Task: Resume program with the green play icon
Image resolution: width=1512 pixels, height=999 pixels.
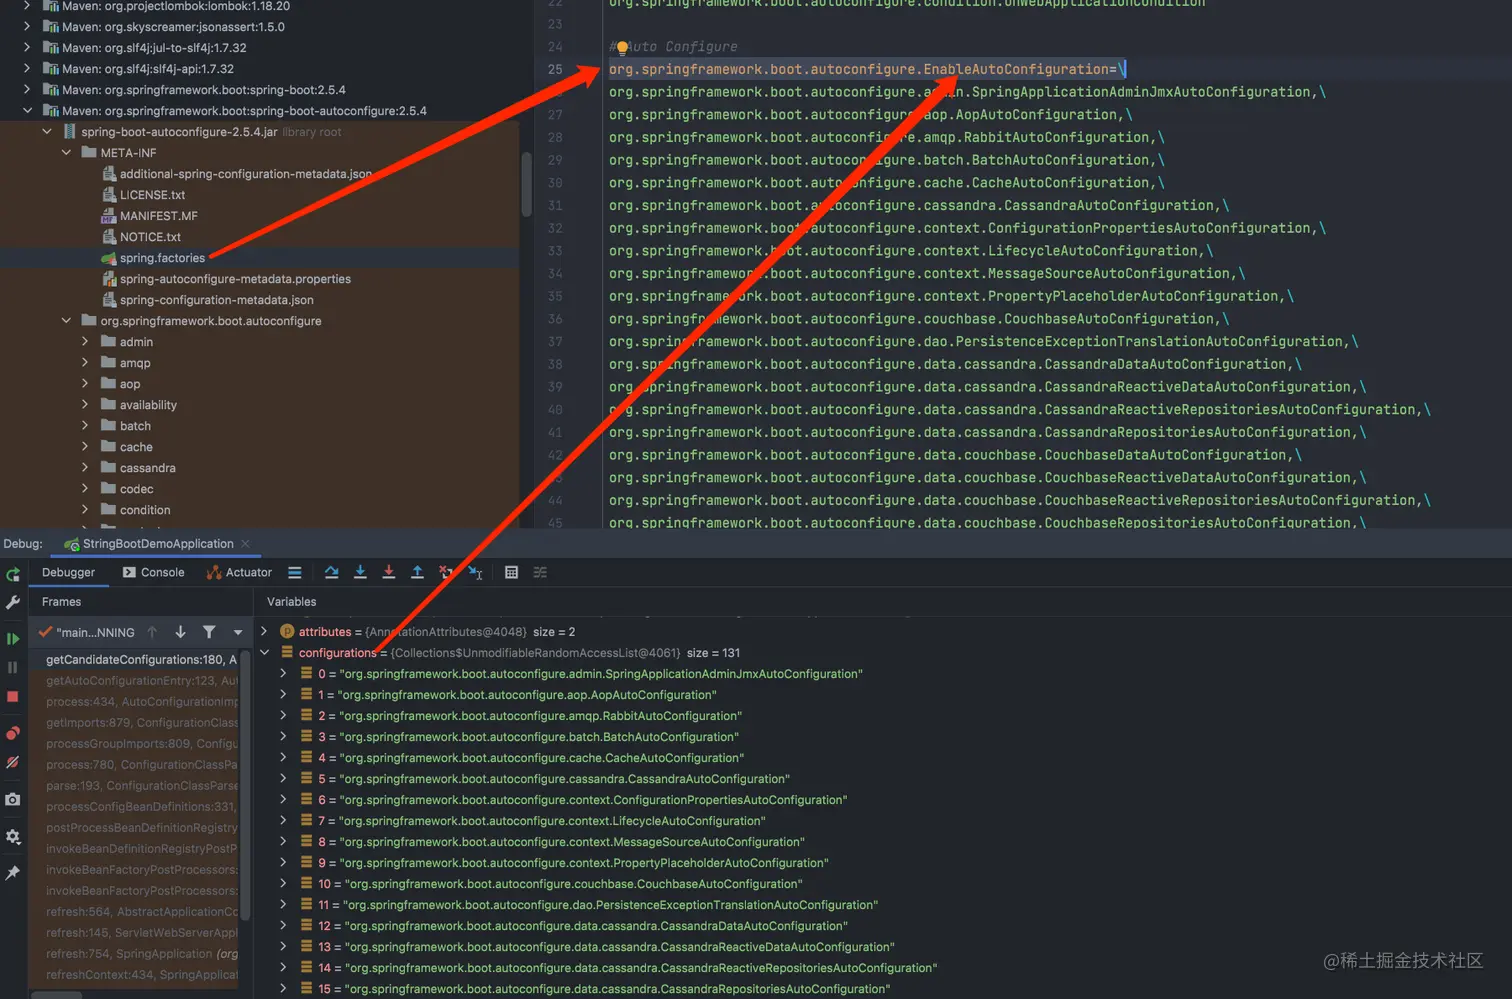Action: 13,638
